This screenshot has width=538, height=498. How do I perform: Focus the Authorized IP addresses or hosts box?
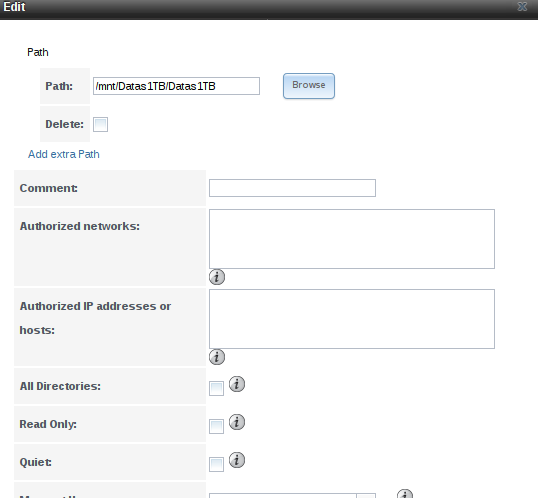tap(352, 319)
